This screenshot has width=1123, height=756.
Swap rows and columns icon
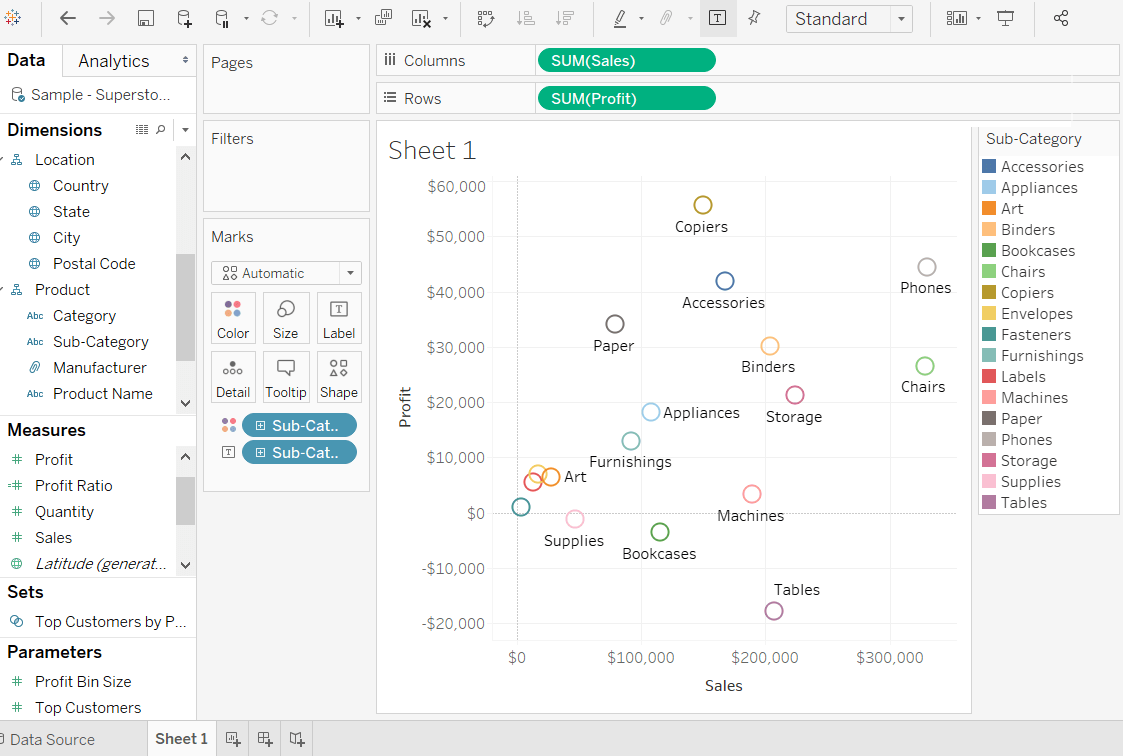pyautogui.click(x=486, y=19)
